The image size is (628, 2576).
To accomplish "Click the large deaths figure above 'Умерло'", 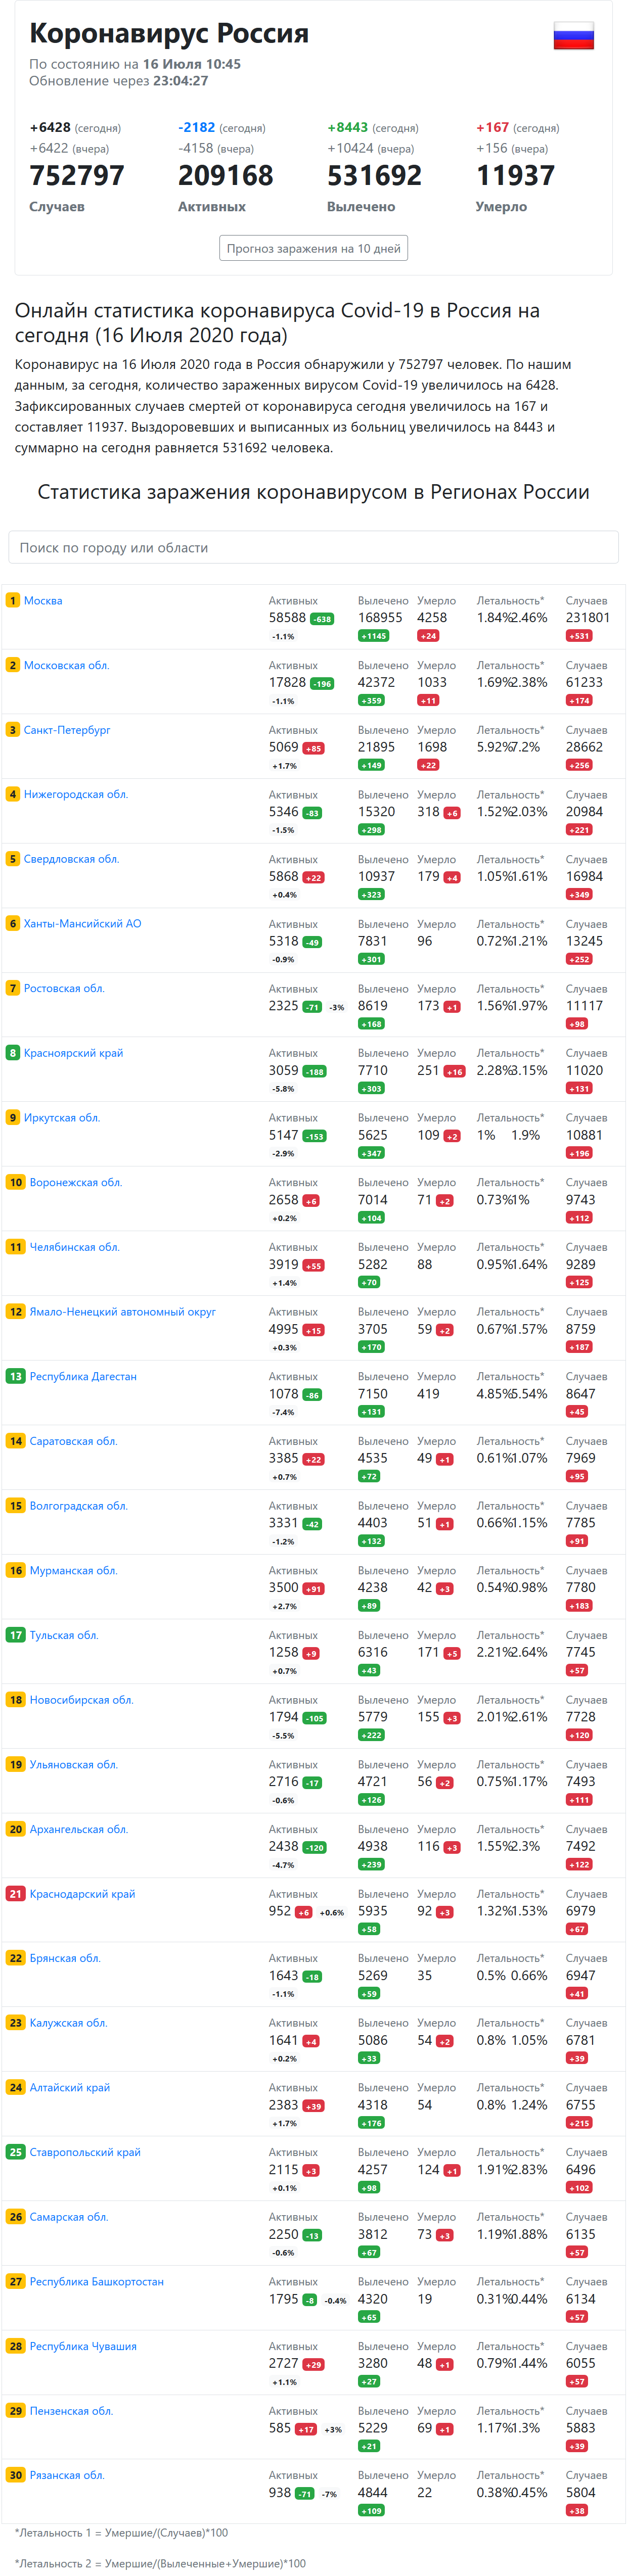I will click(515, 176).
